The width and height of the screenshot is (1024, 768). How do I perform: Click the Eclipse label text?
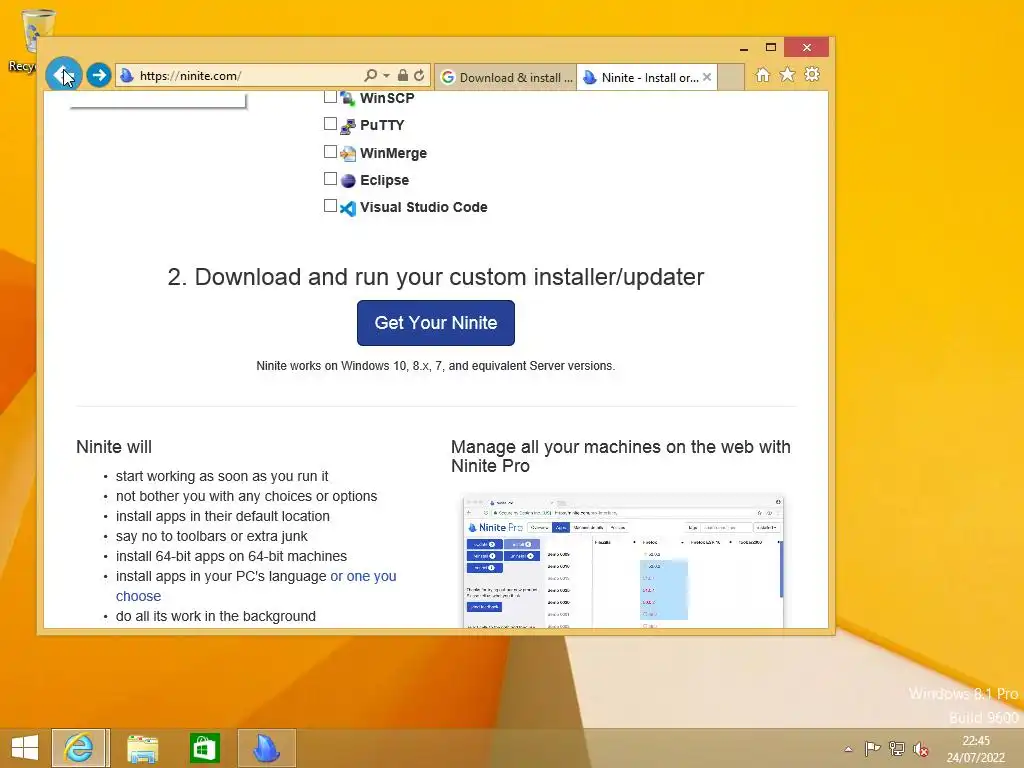[x=385, y=180]
